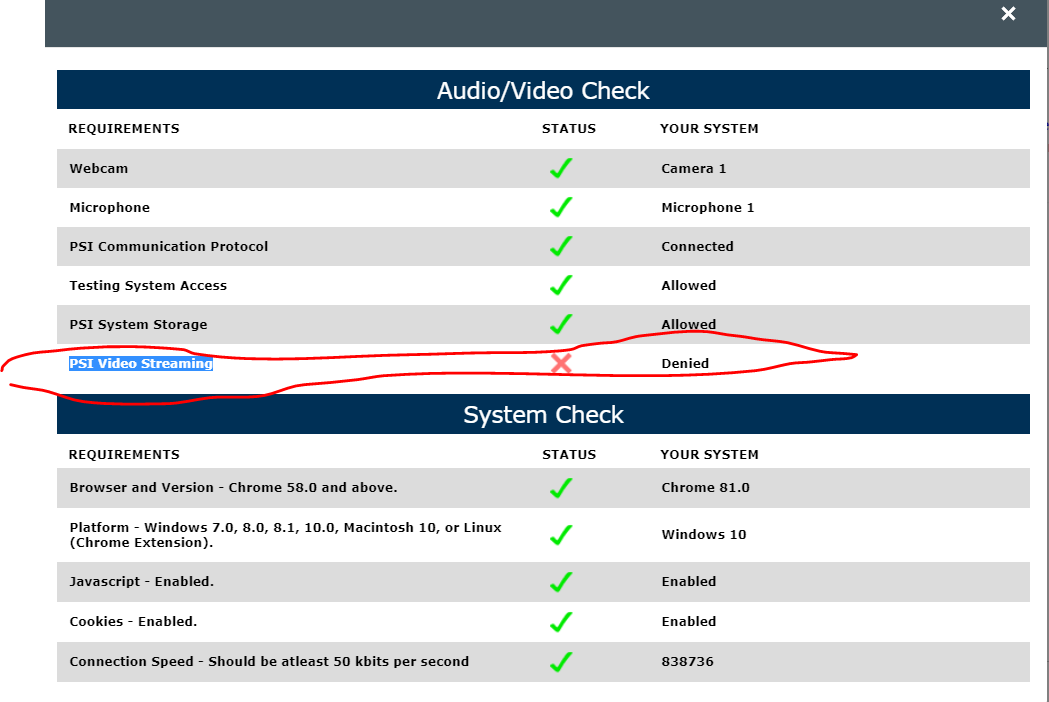
Task: Click the Connection Speed requirement text
Action: point(269,662)
